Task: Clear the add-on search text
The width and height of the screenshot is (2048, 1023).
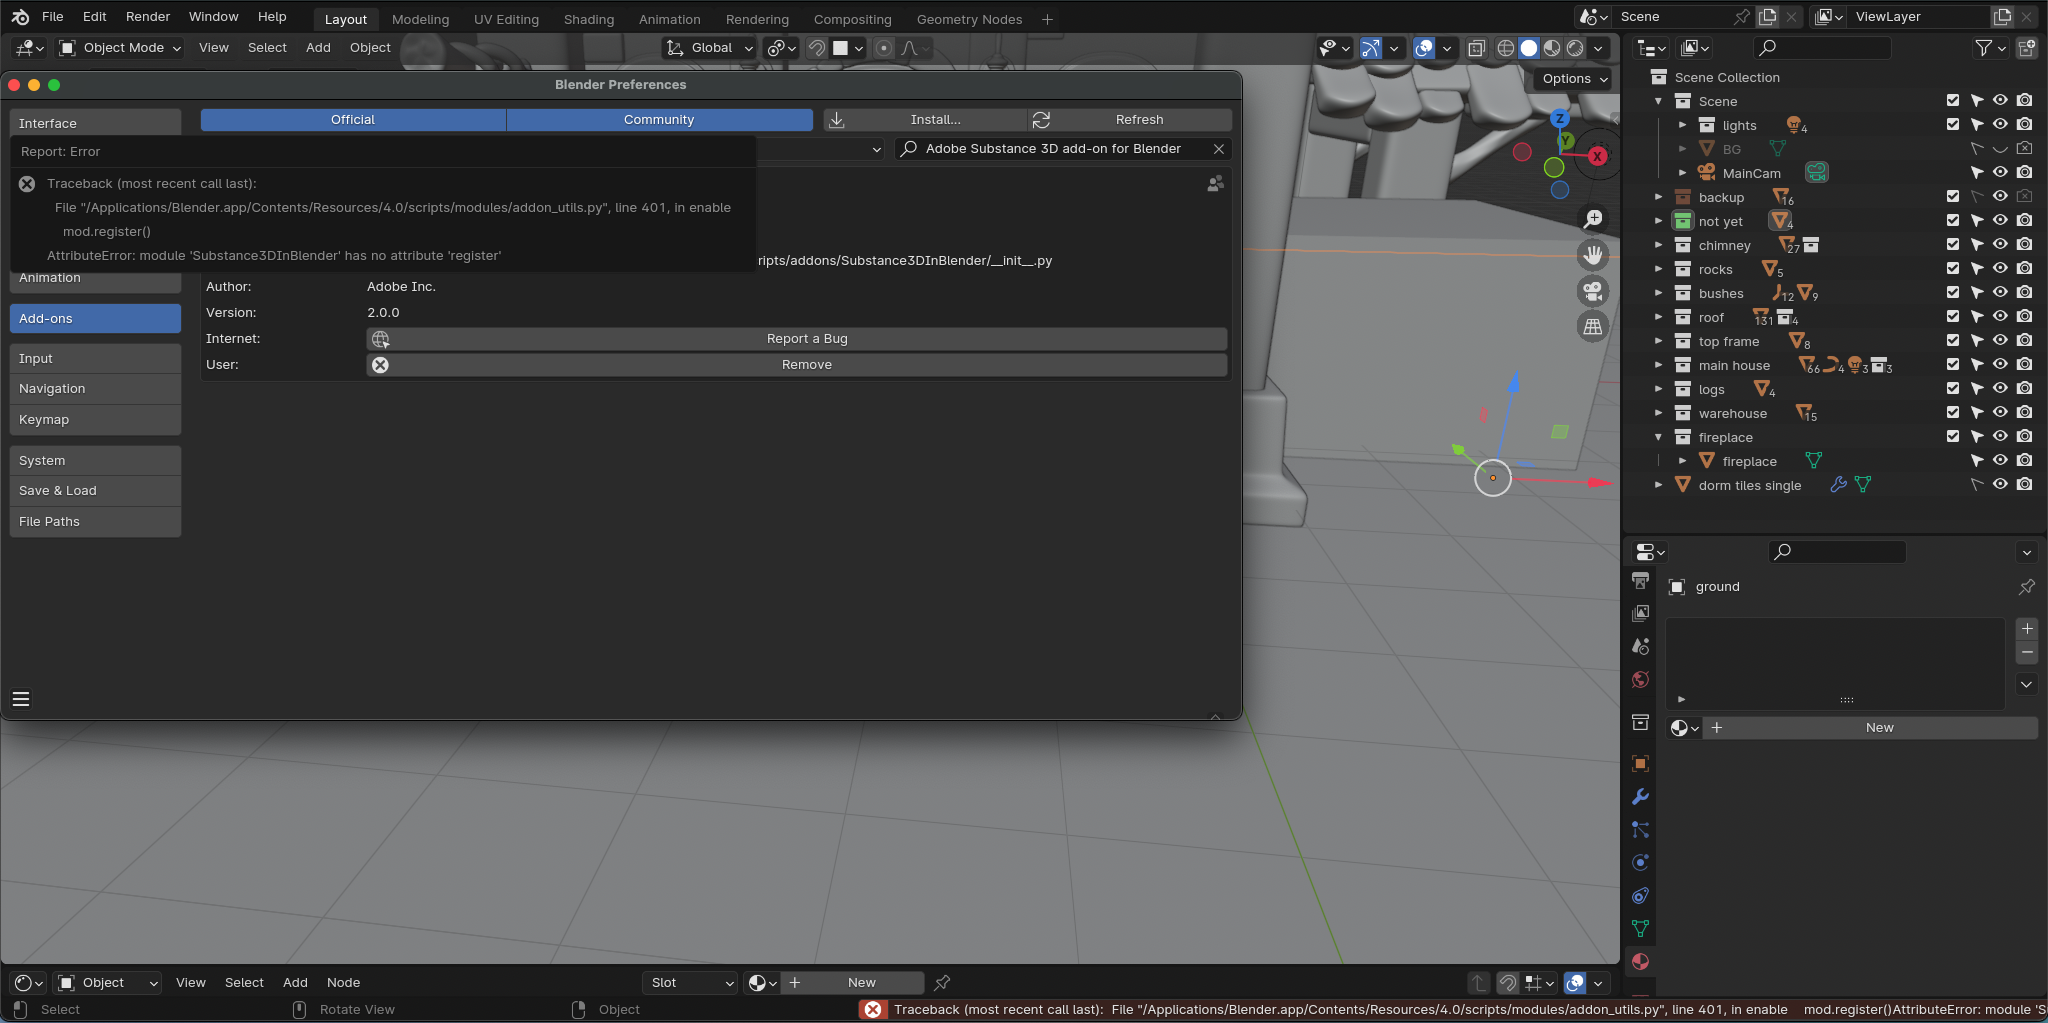Action: pyautogui.click(x=1219, y=149)
